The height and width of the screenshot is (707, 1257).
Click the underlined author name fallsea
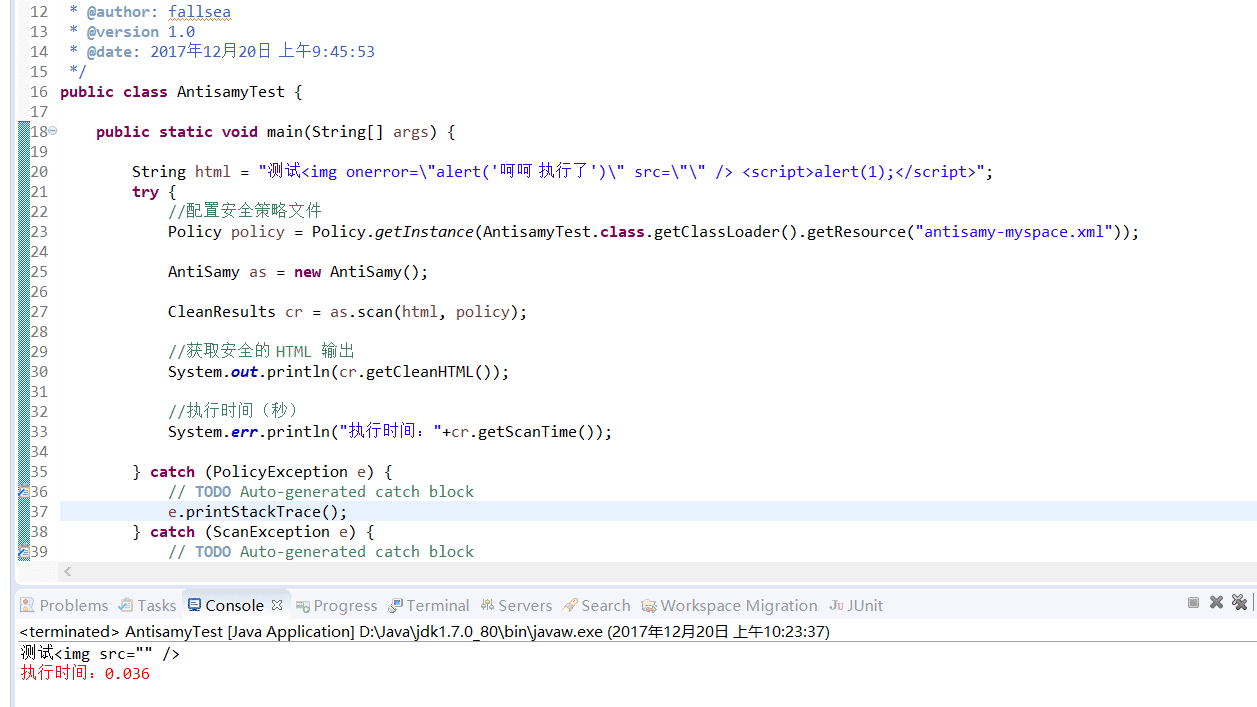[x=199, y=12]
